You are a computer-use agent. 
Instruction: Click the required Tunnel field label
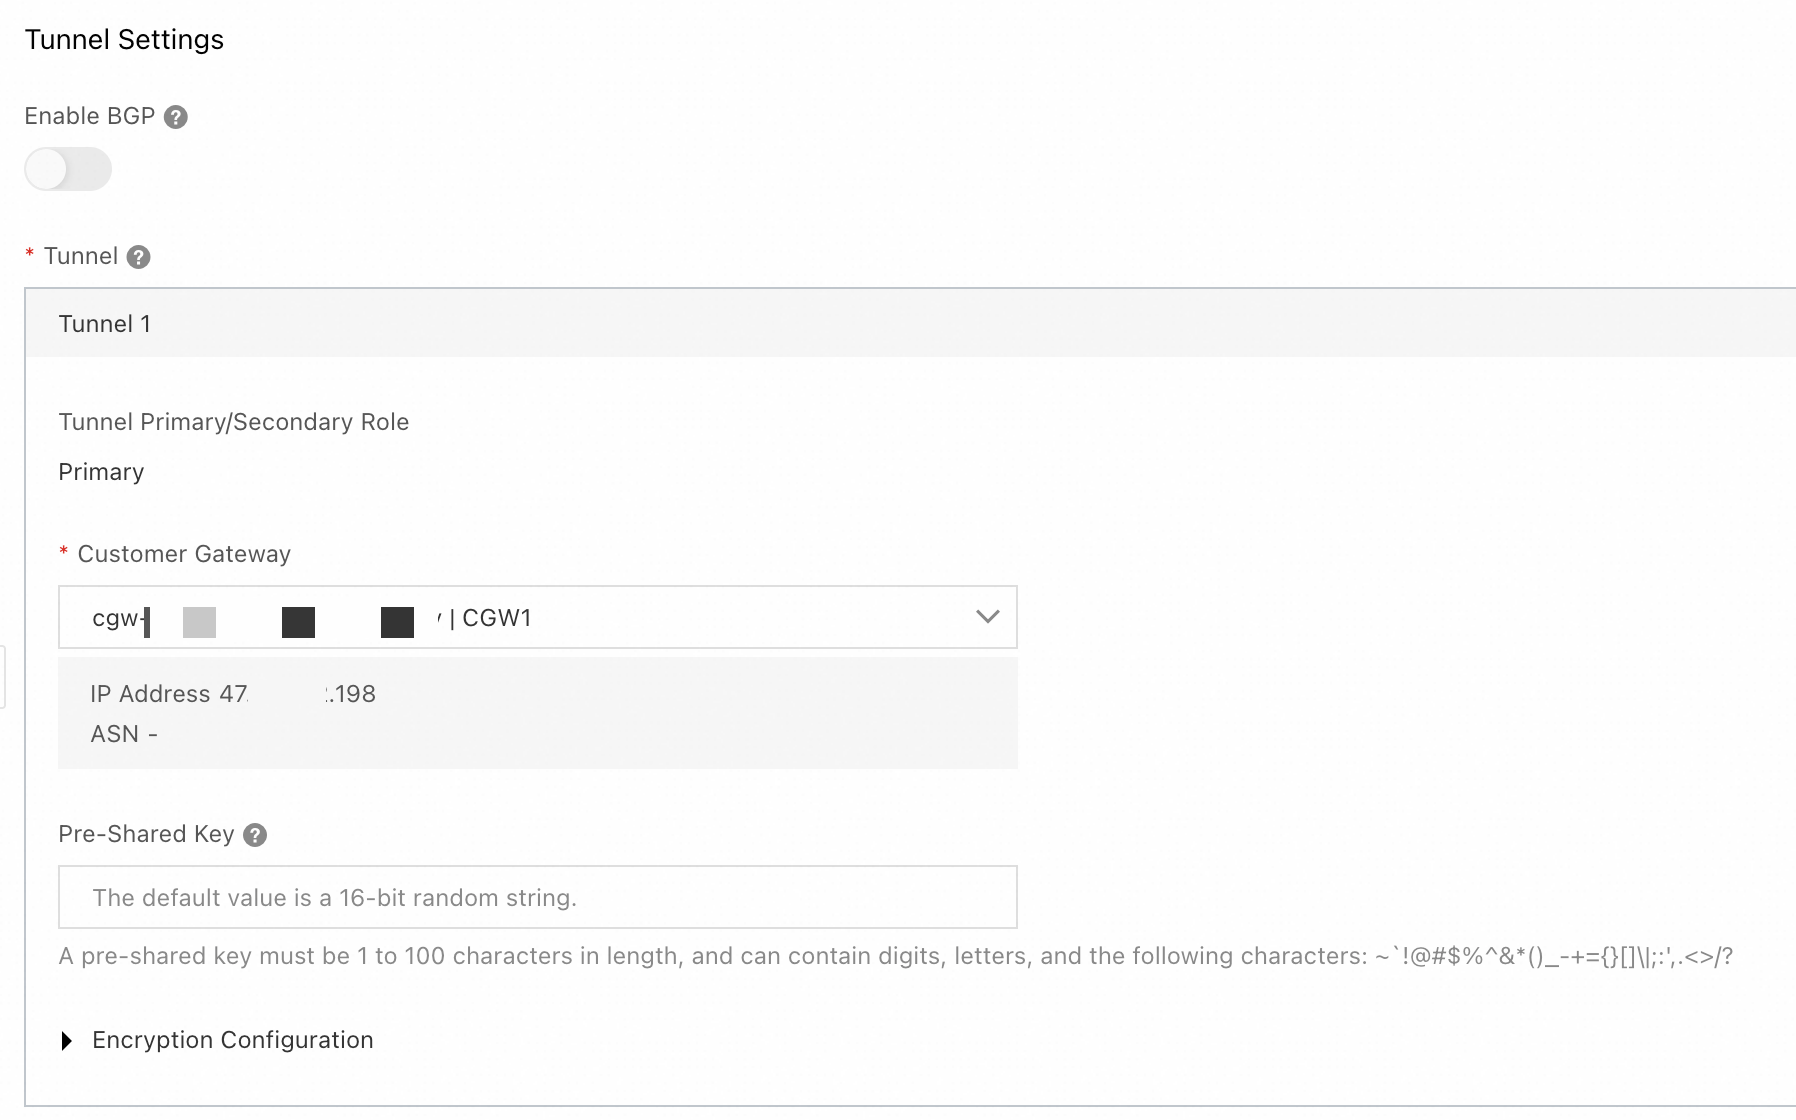click(x=81, y=256)
